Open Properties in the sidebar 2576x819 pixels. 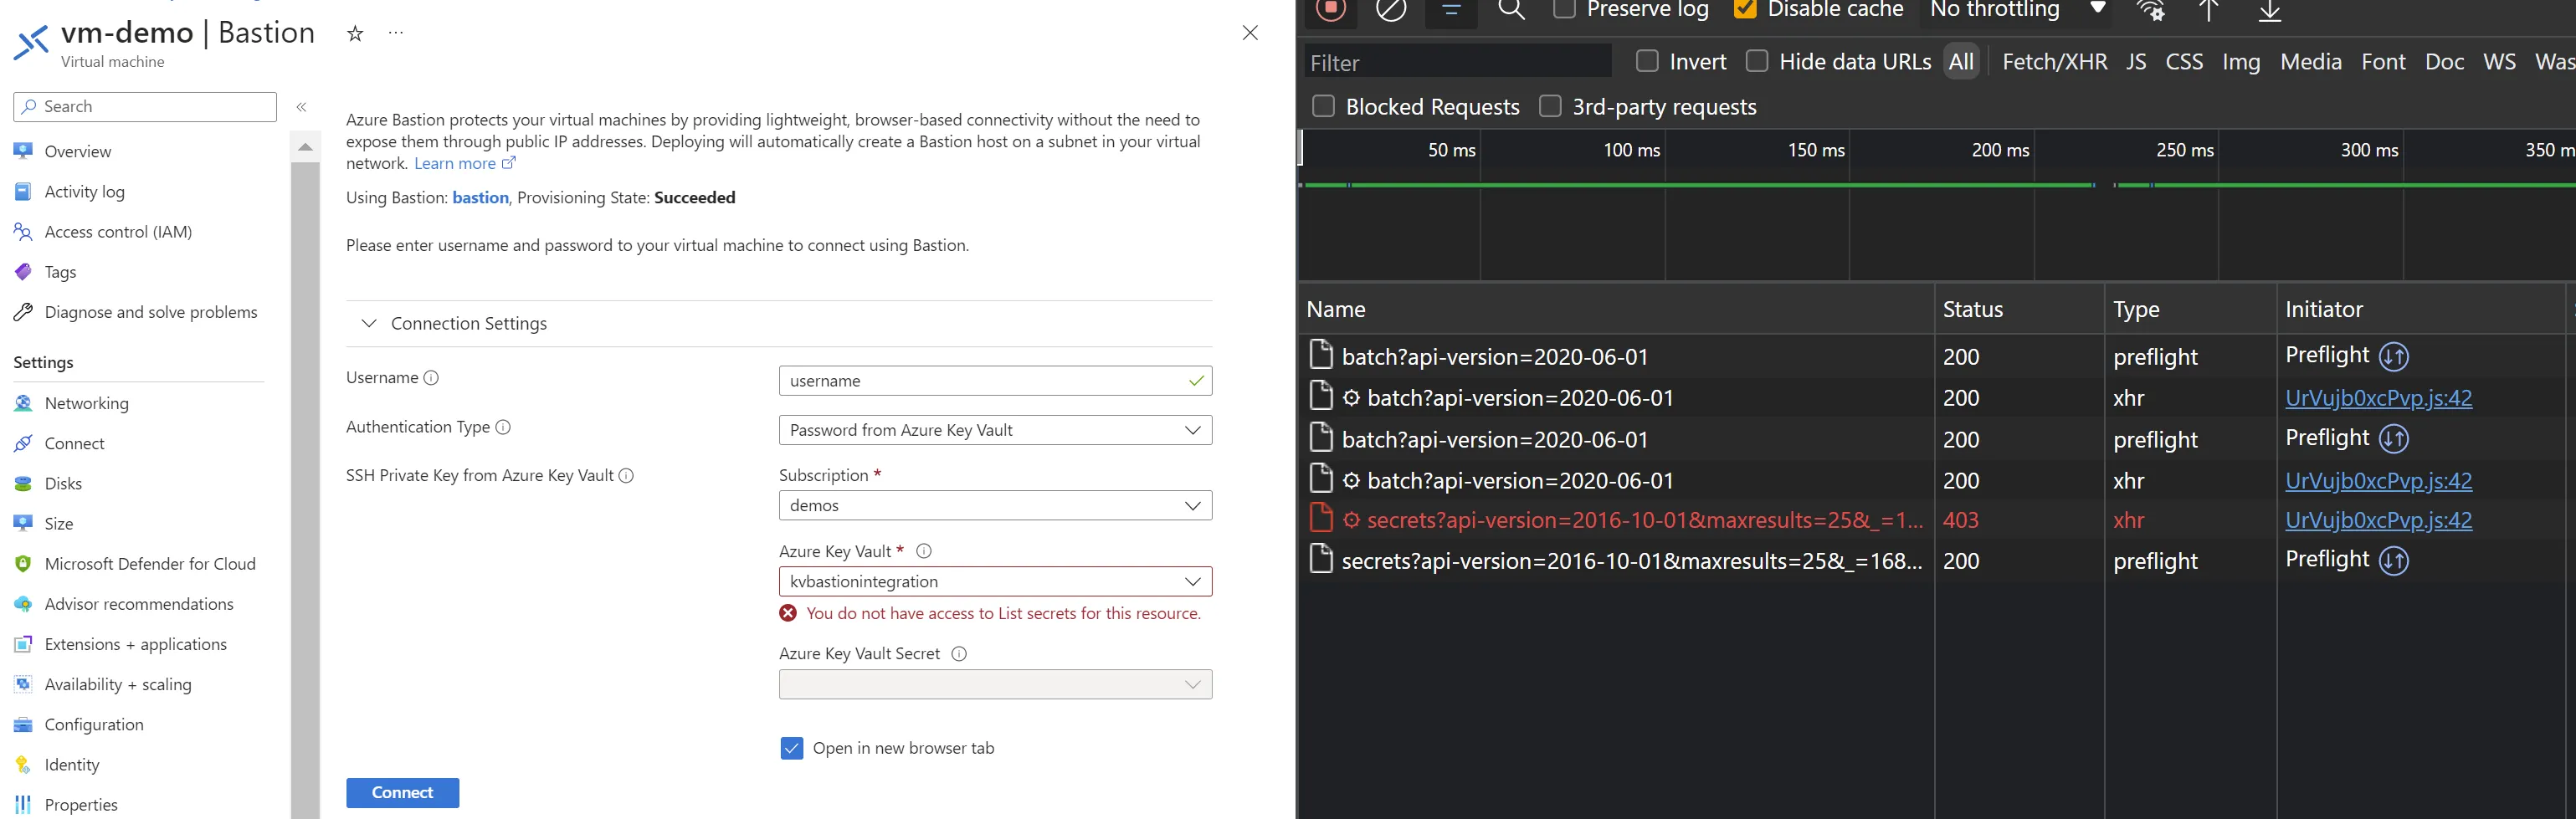pos(81,803)
